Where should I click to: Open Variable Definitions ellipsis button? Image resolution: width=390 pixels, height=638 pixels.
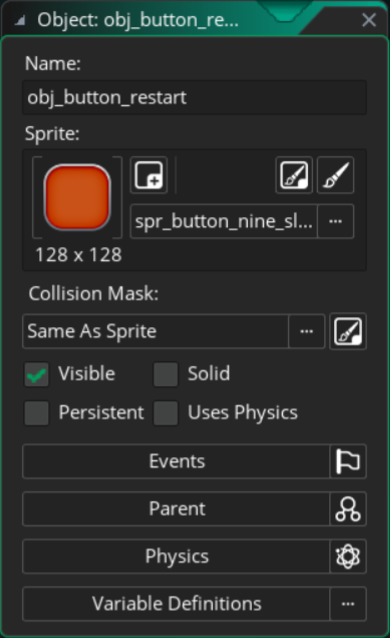348,604
